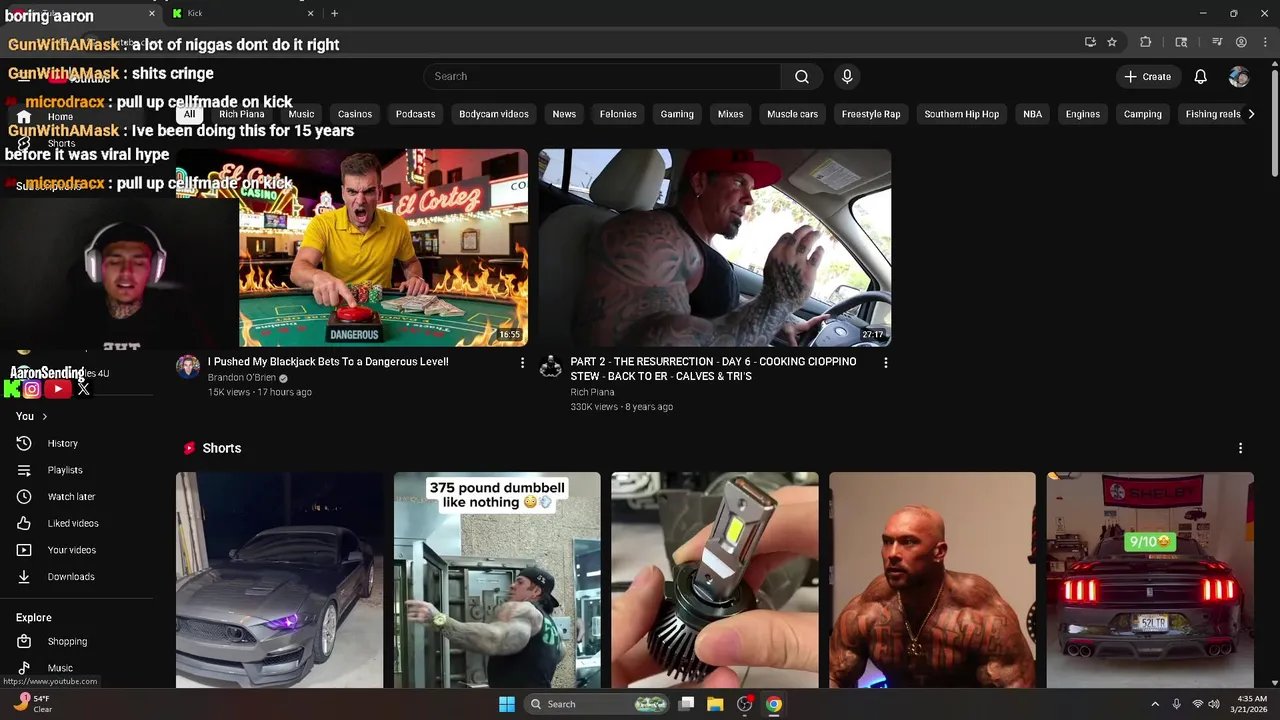This screenshot has height=720, width=1280.
Task: Select the Muscle cars chip
Action: [792, 114]
